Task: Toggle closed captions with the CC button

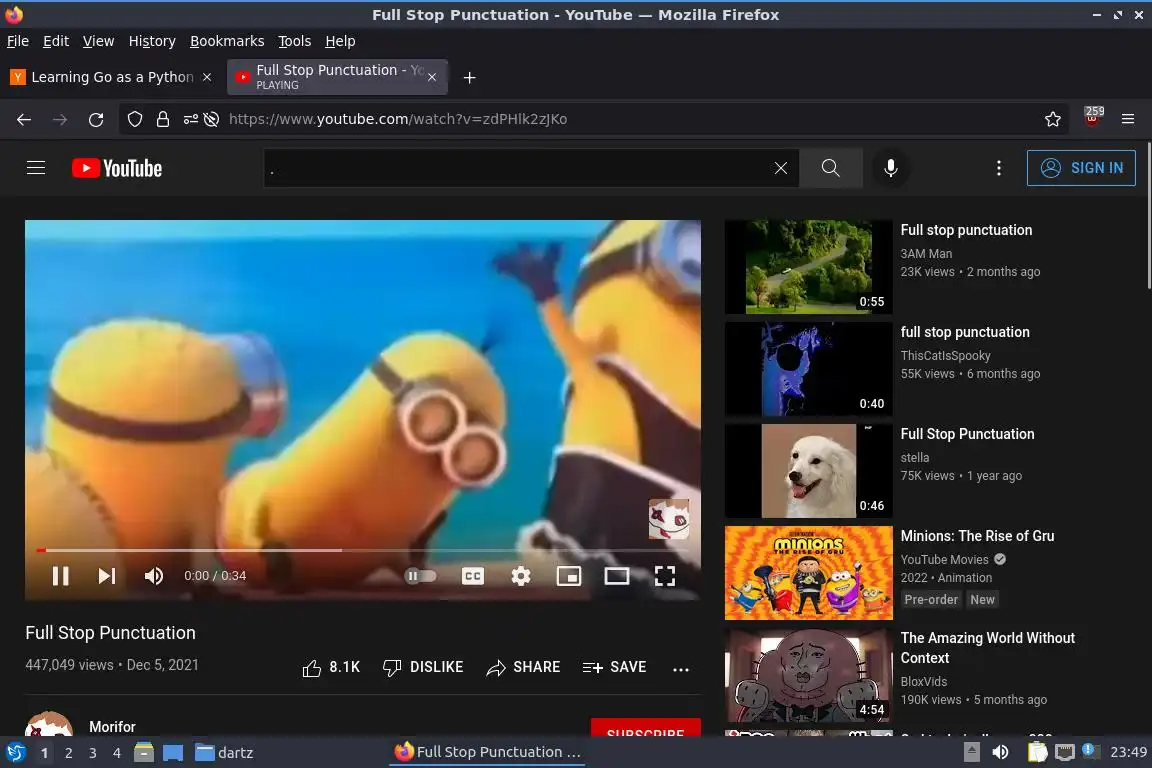Action: 472,576
